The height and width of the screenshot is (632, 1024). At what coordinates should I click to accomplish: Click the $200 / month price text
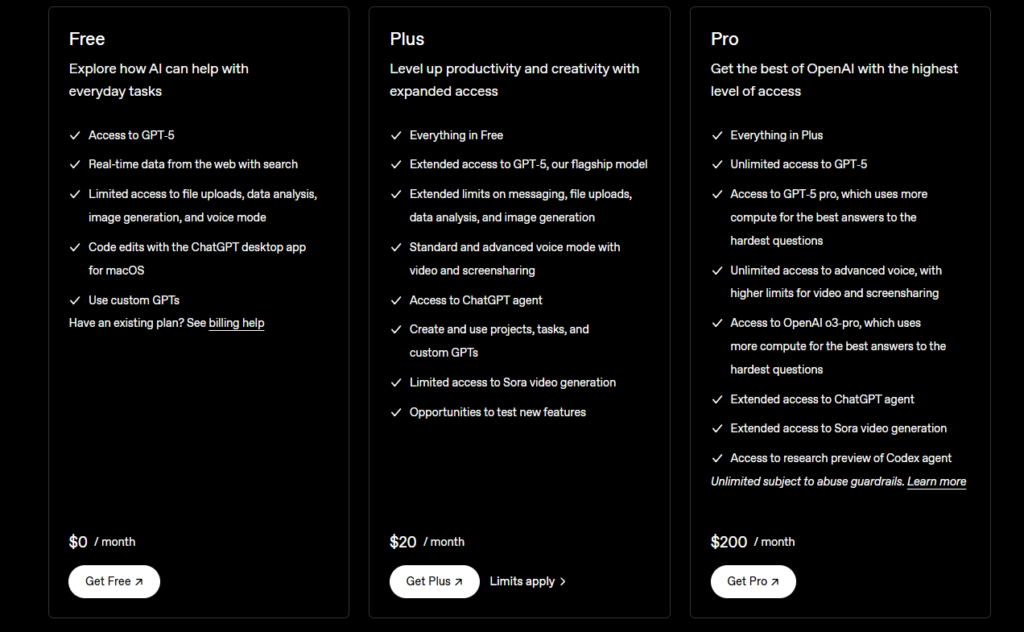(752, 541)
